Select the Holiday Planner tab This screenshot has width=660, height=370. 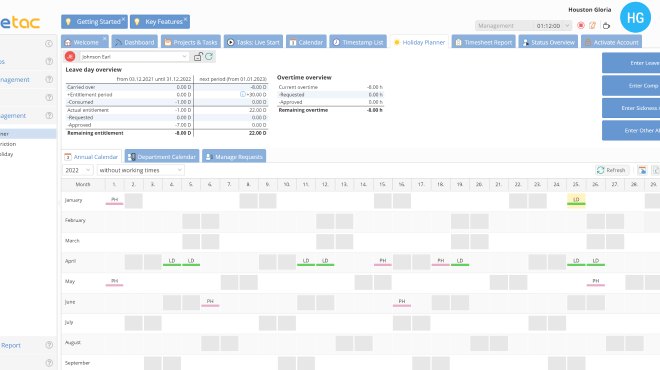coord(419,42)
